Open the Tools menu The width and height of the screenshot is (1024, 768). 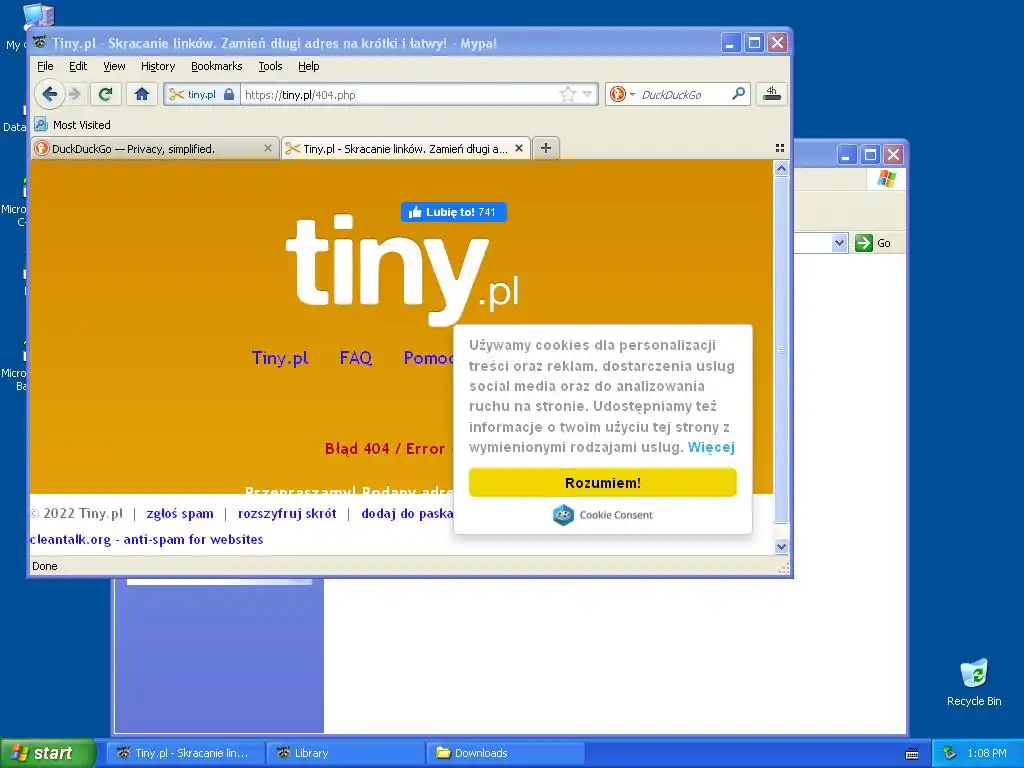[270, 66]
